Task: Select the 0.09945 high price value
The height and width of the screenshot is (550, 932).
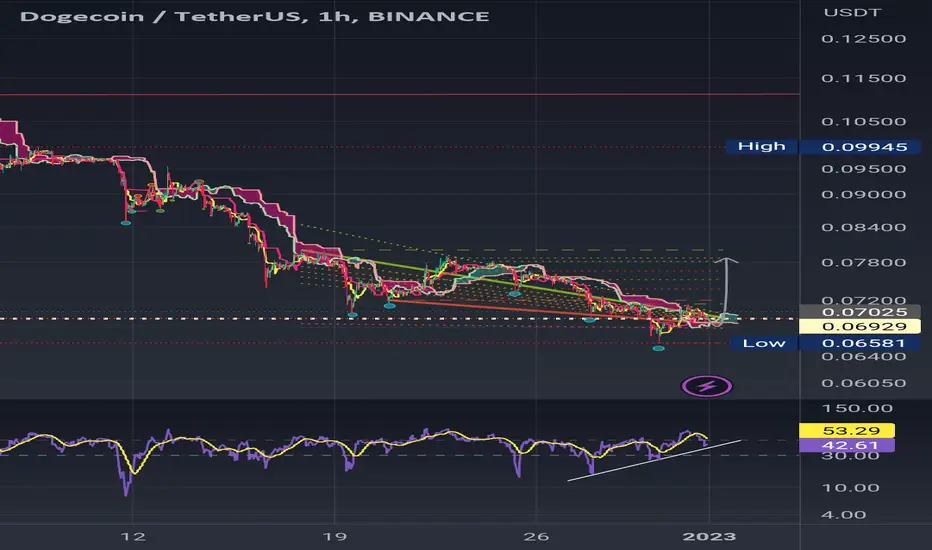Action: click(864, 147)
